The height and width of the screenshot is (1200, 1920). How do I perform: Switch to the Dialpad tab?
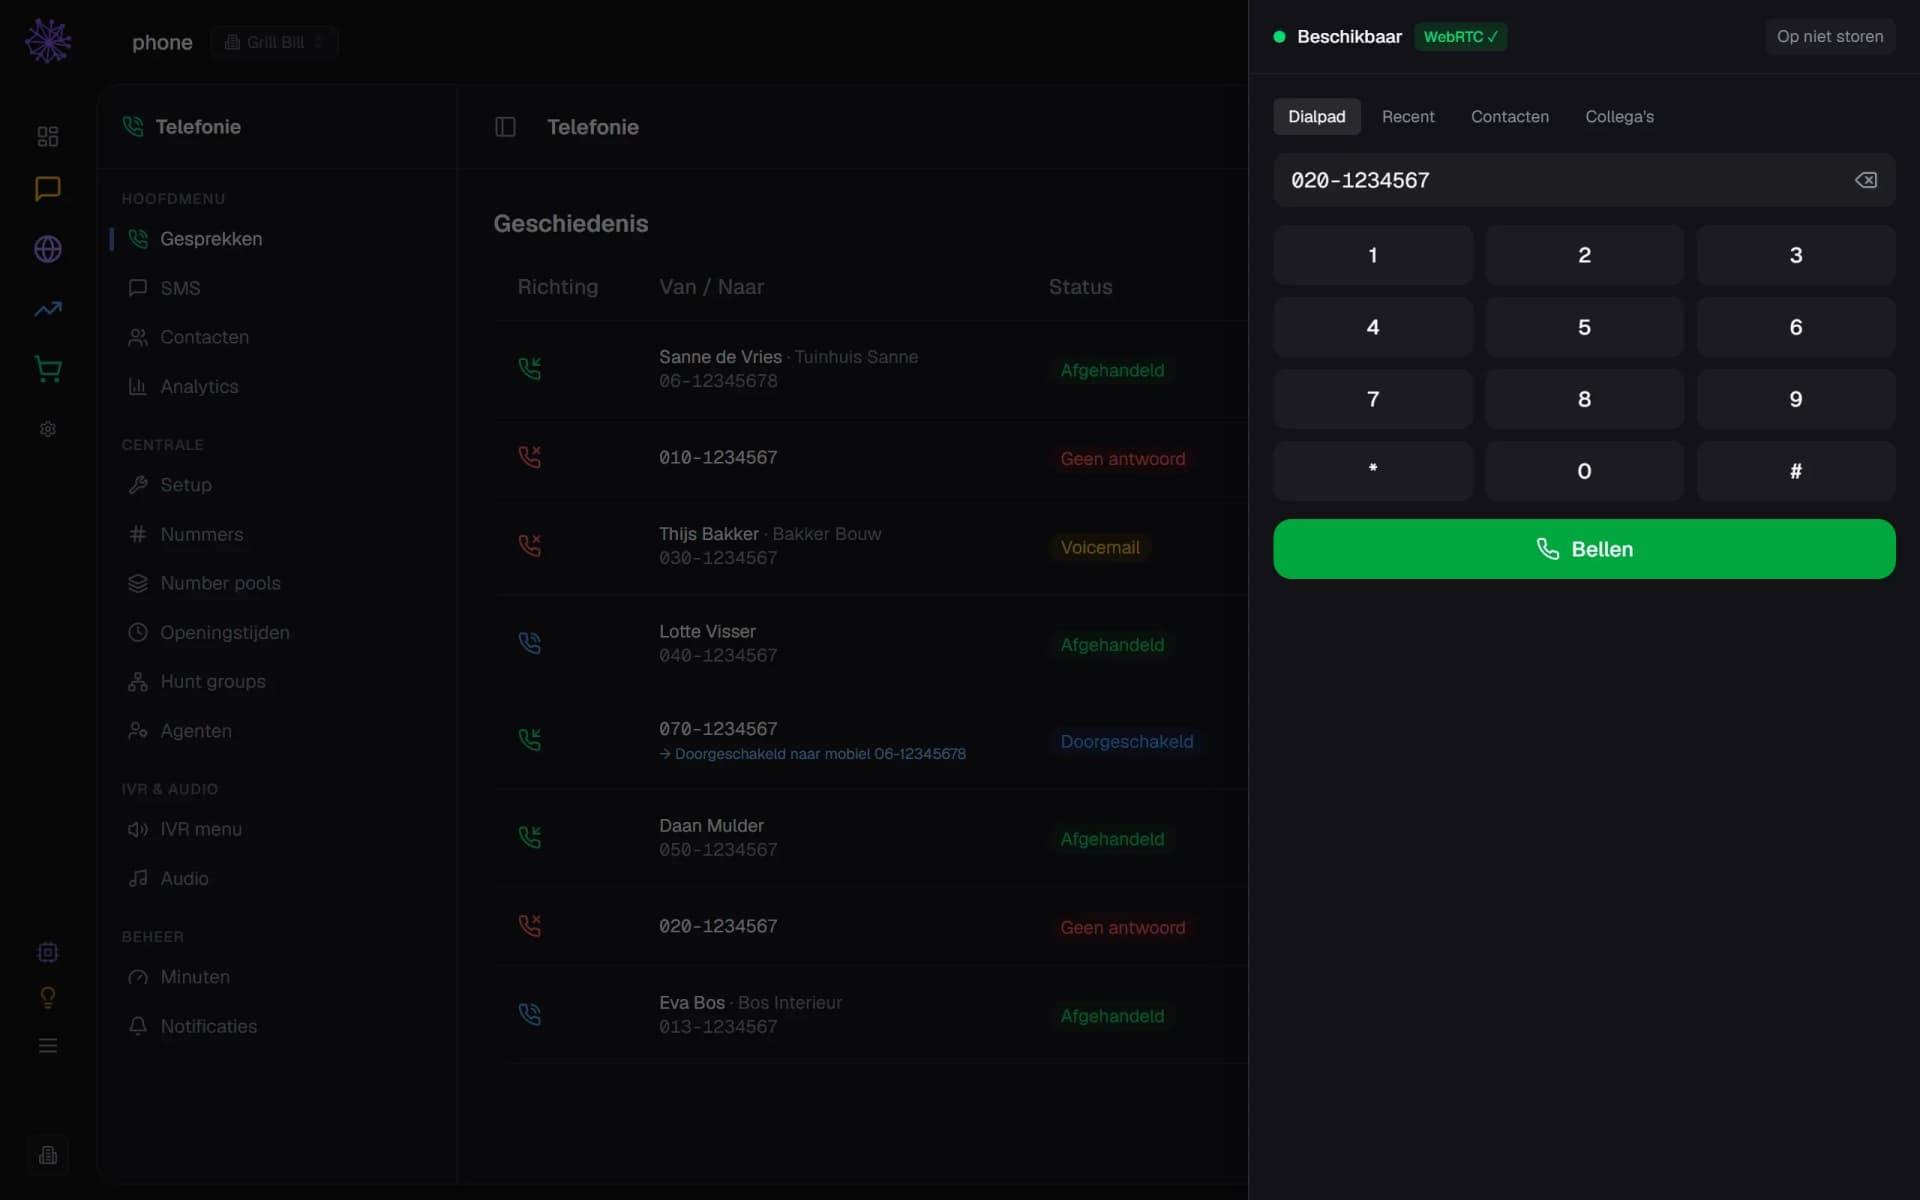[x=1316, y=116]
